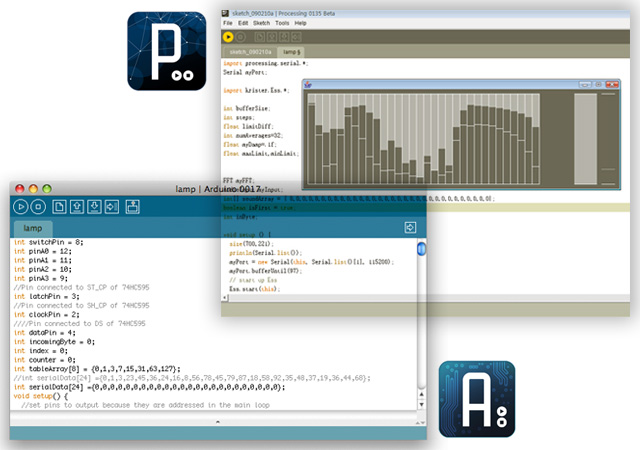Switch to the sketch_090210a tab
This screenshot has width=640, height=450.
click(x=251, y=50)
